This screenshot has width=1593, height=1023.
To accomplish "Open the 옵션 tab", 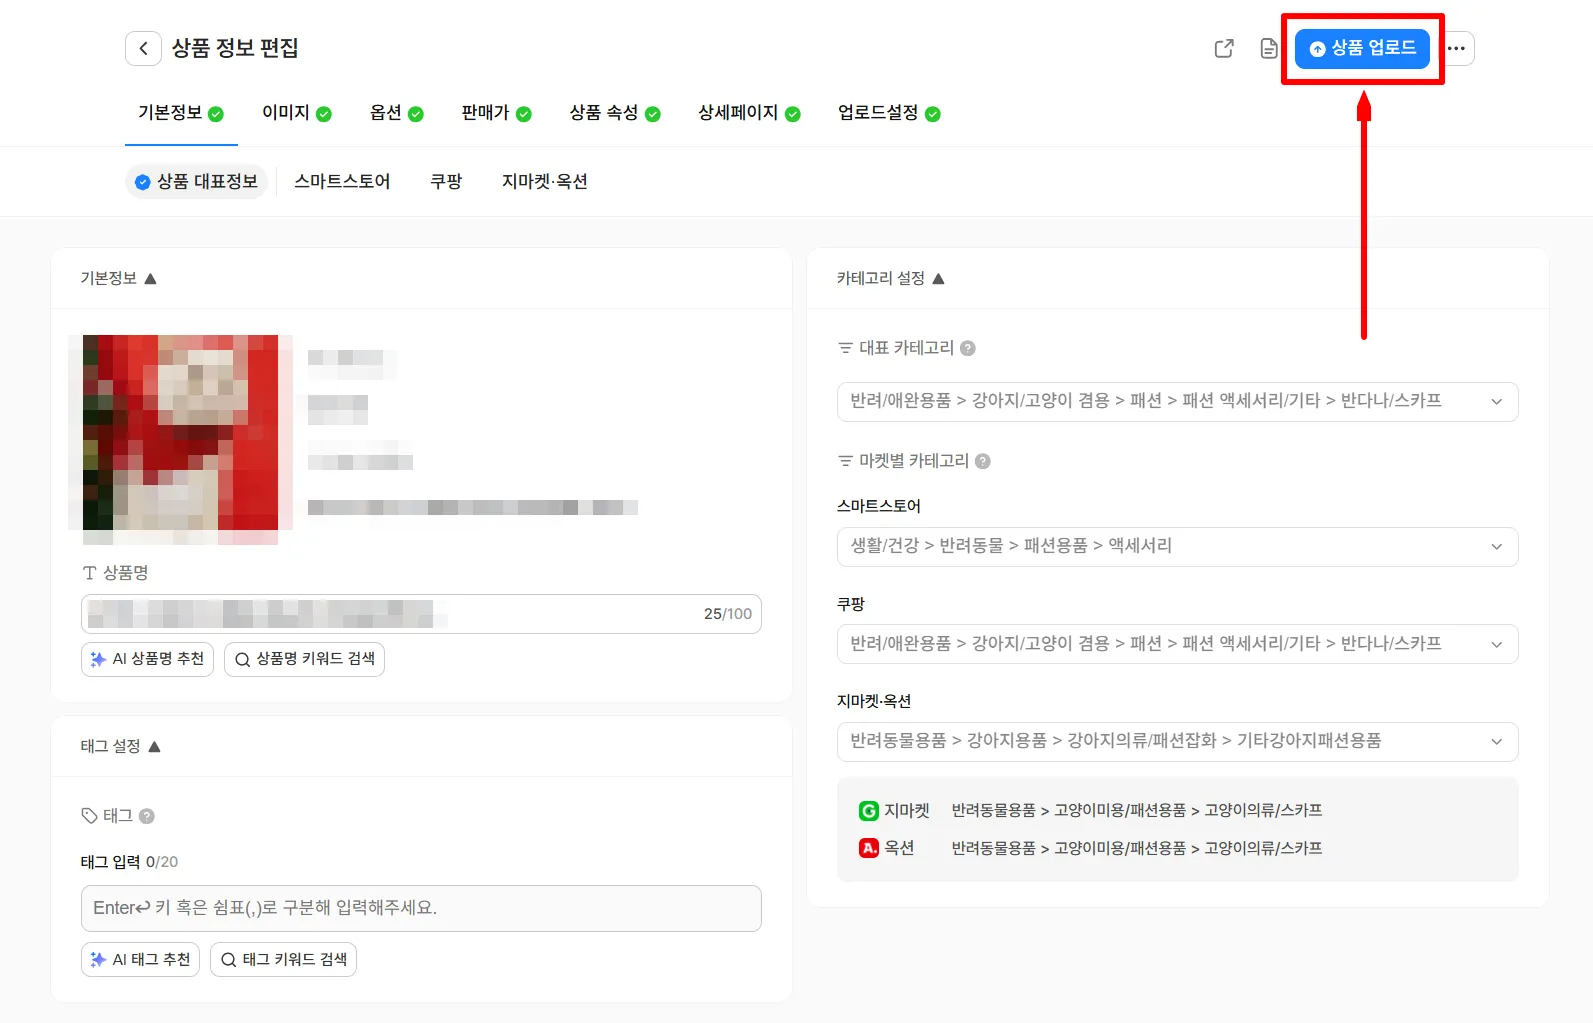I will pos(397,113).
